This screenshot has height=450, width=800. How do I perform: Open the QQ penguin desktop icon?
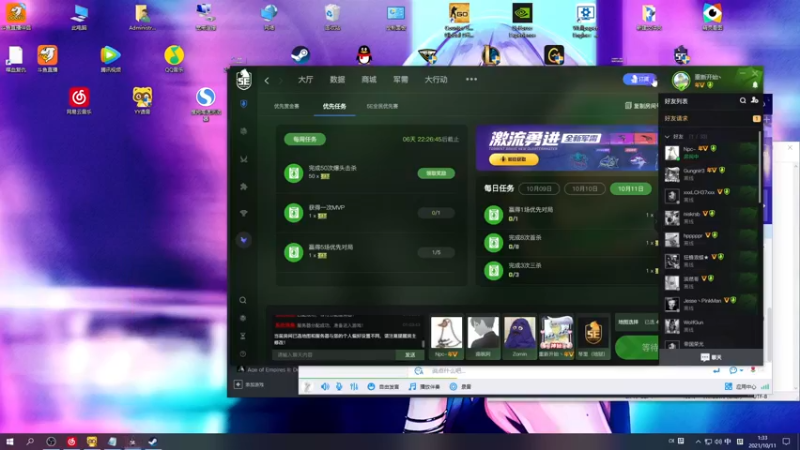coord(364,55)
